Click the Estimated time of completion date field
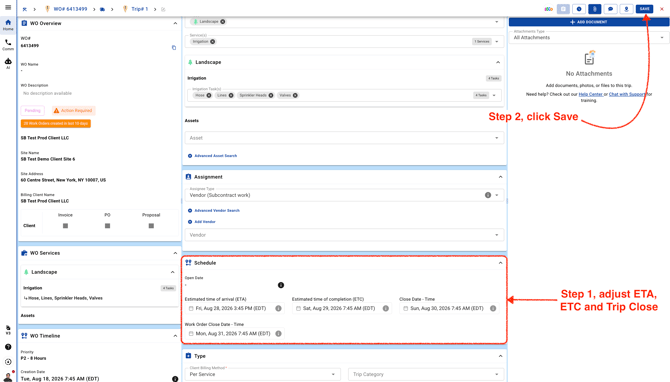The width and height of the screenshot is (670, 382). (342, 309)
